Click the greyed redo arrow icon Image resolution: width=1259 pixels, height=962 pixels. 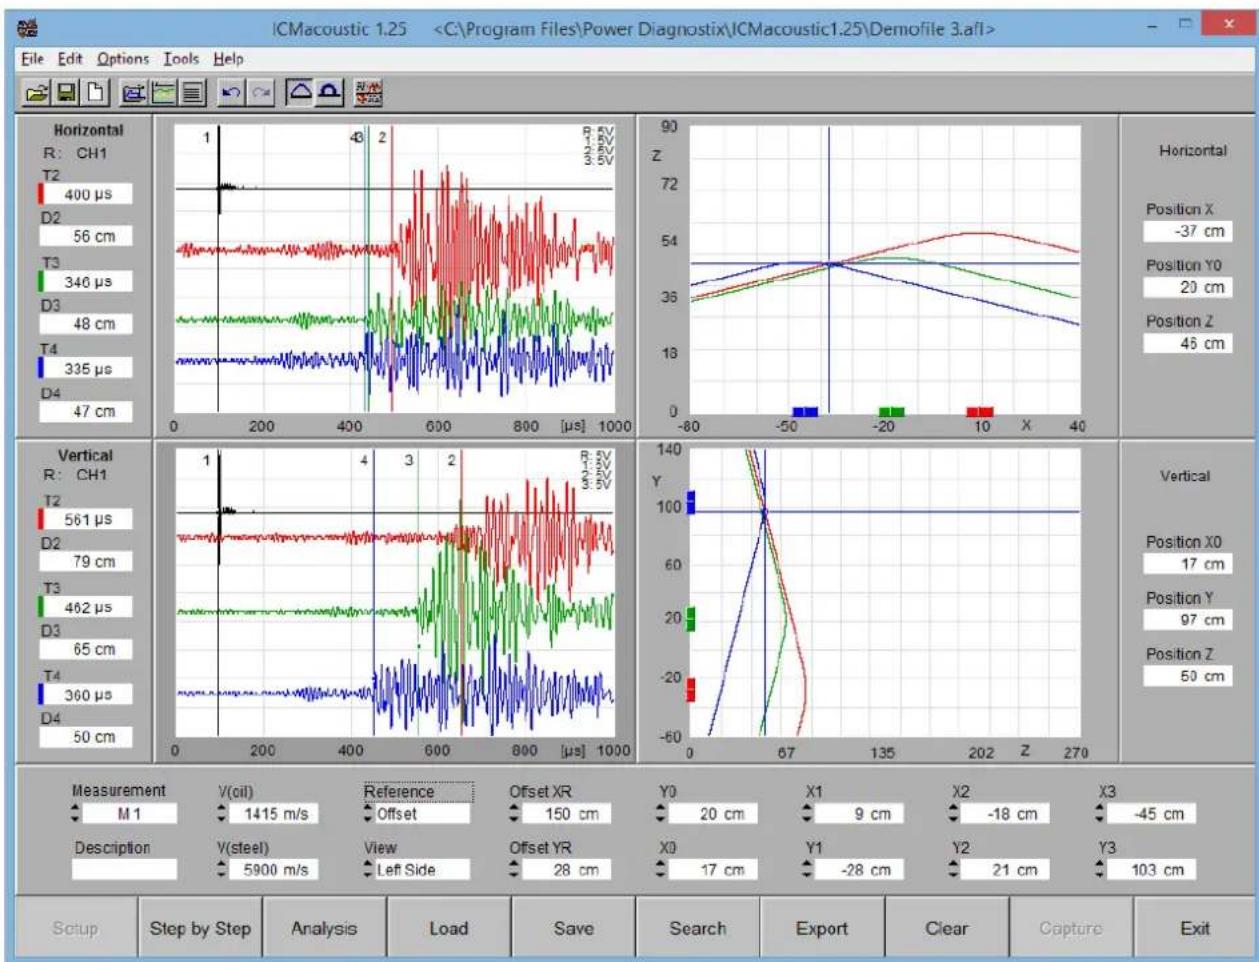click(x=261, y=93)
